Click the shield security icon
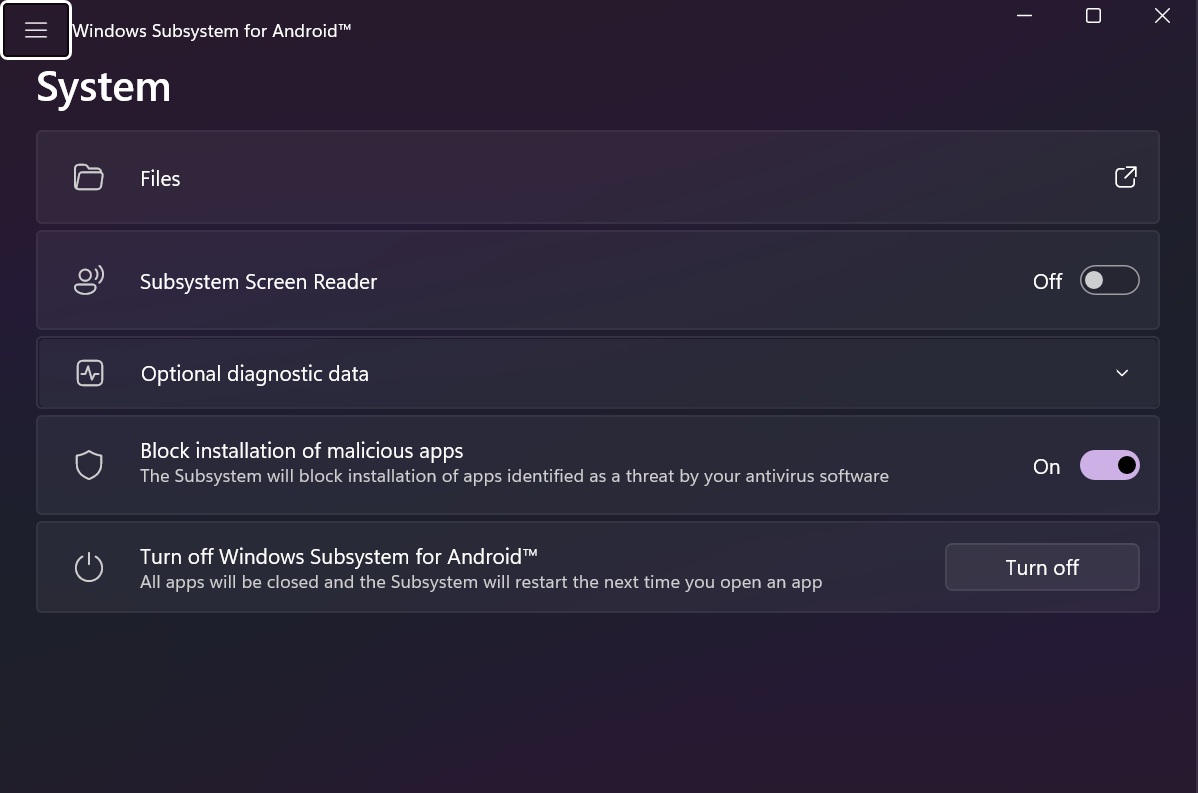1198x793 pixels. (89, 465)
